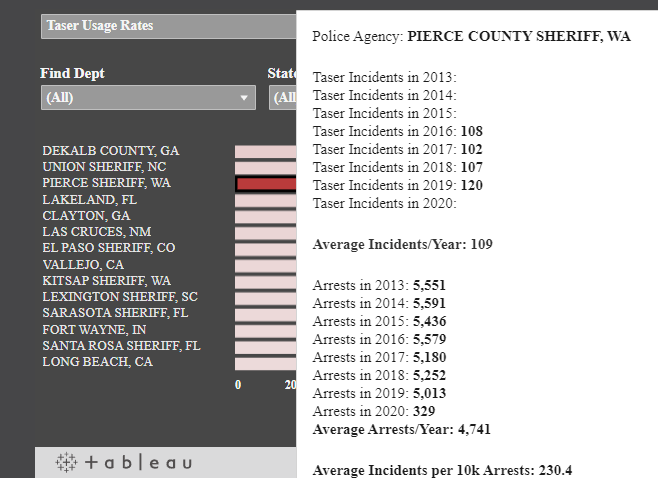658x478 pixels.
Task: Click the Lakeland, FL bar
Action: (x=266, y=200)
